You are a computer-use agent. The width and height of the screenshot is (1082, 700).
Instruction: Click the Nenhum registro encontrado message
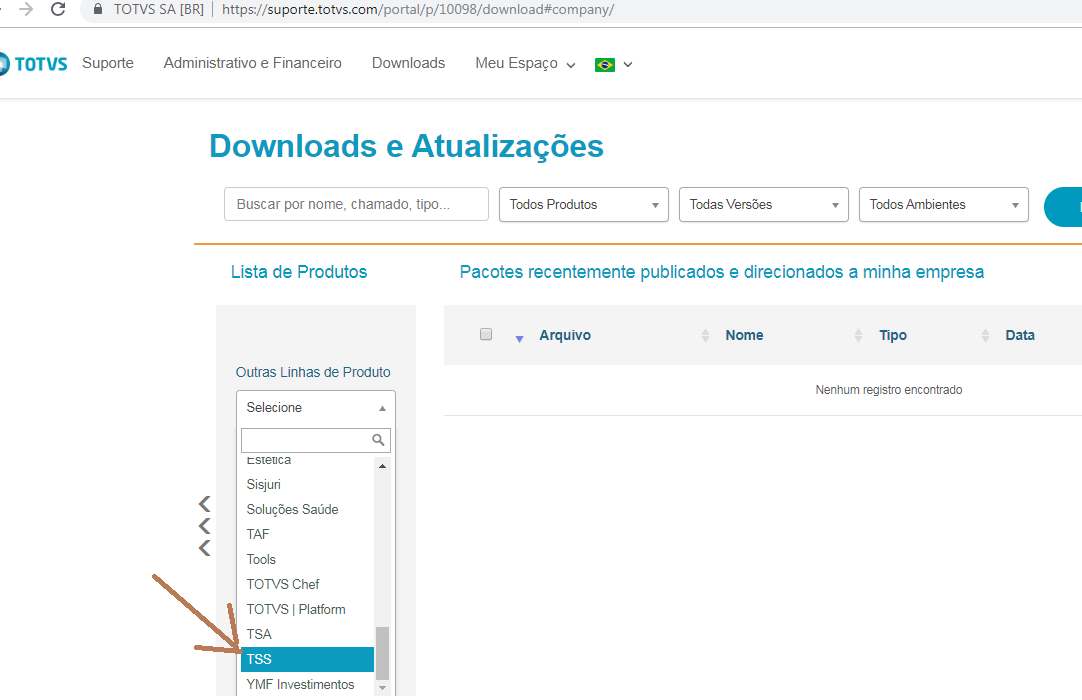point(889,390)
